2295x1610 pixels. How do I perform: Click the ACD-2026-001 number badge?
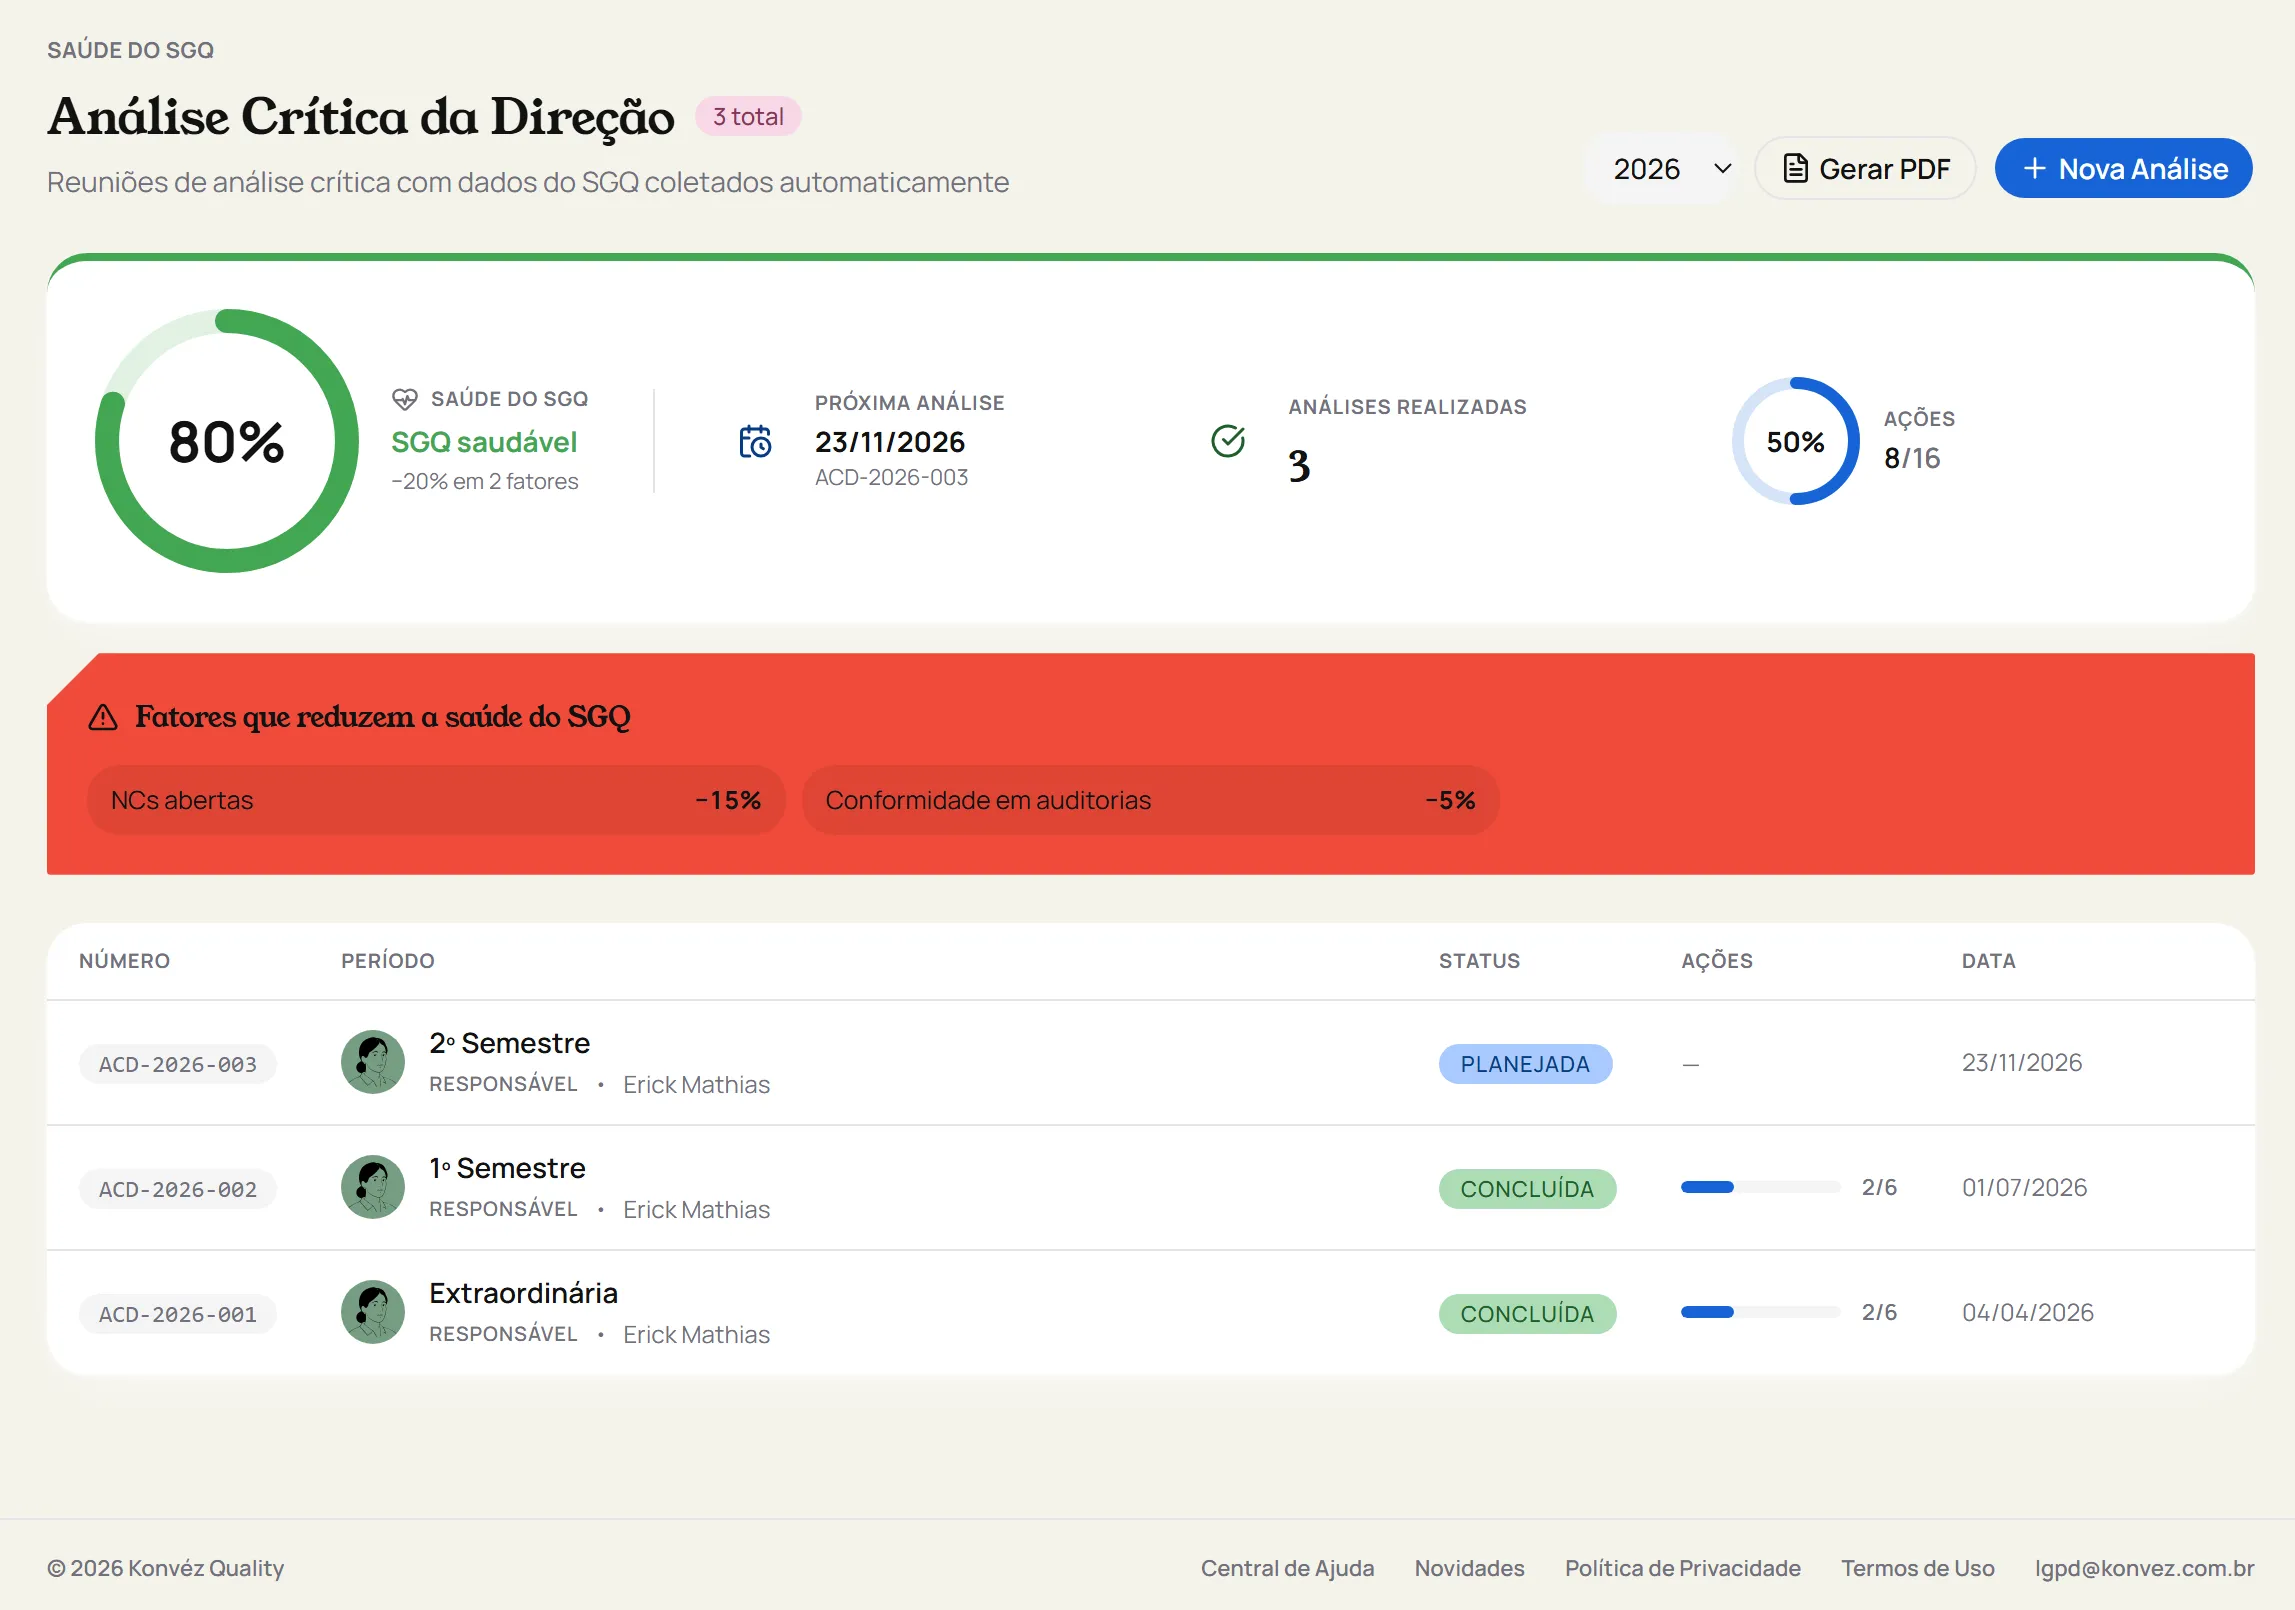click(x=178, y=1314)
